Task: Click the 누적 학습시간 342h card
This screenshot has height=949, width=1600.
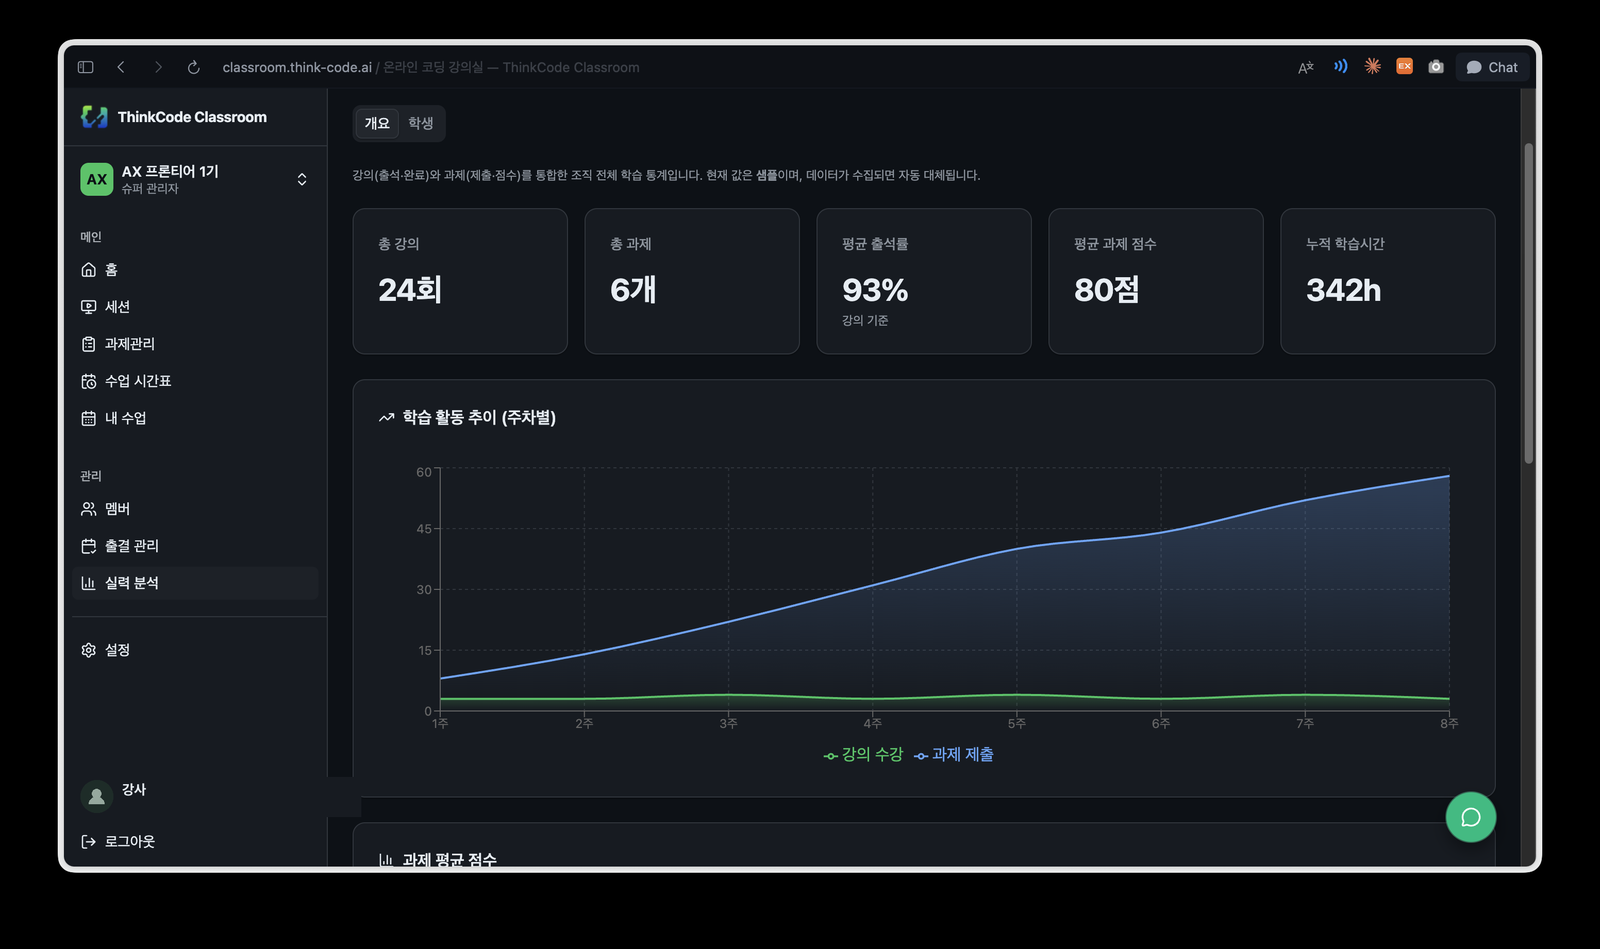Action: [x=1388, y=281]
